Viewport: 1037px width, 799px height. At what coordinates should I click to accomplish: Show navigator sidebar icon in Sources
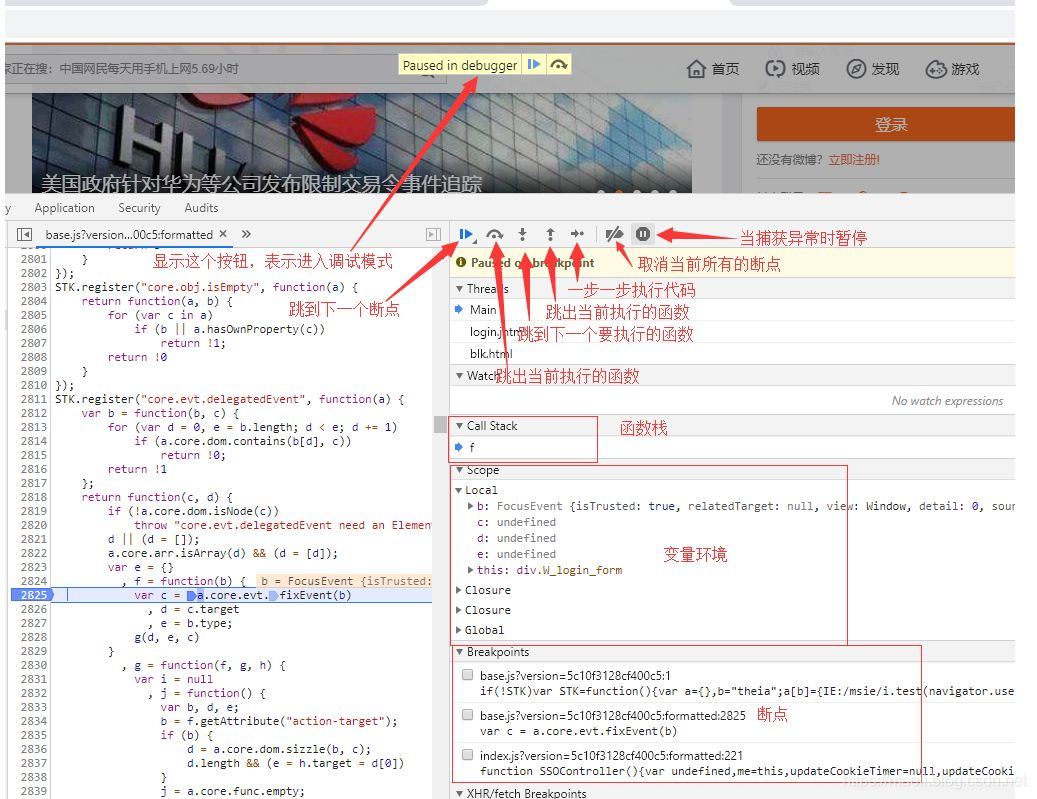click(x=24, y=234)
